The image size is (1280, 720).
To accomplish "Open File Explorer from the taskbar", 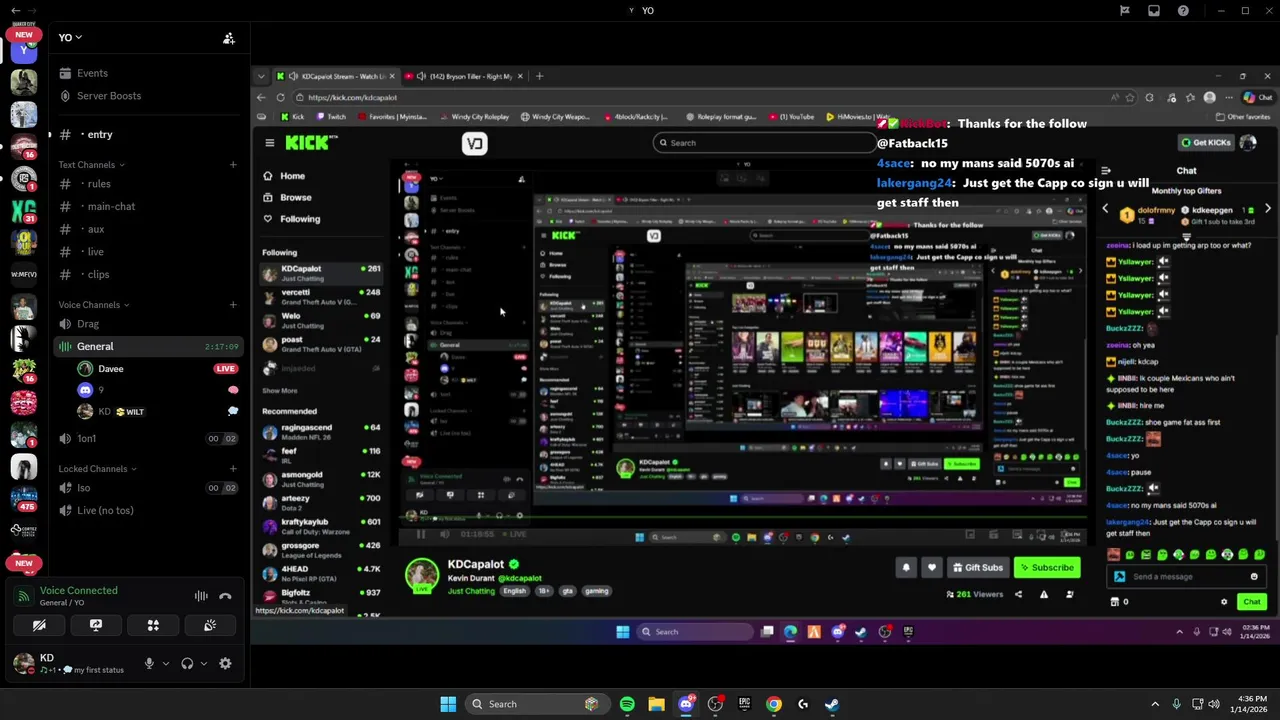I will pos(656,704).
